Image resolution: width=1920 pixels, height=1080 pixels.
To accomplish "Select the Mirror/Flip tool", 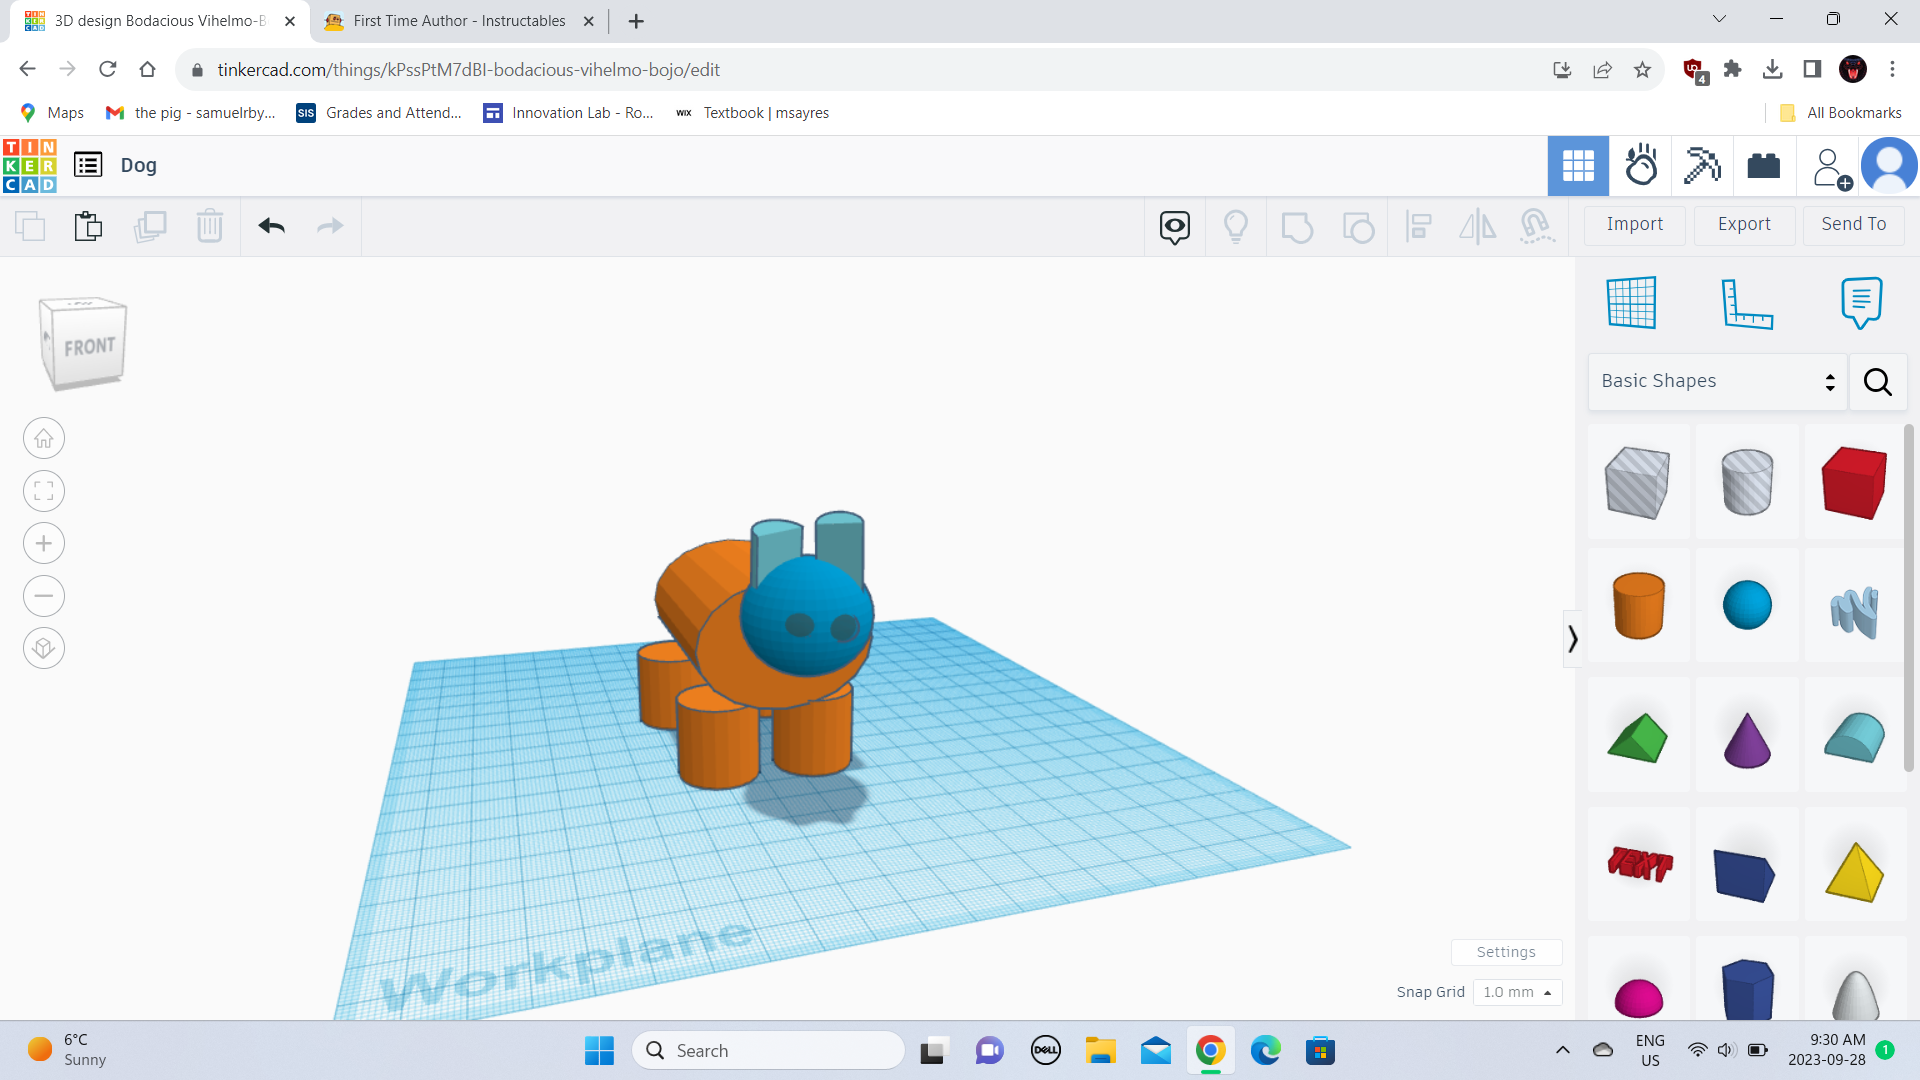I will 1477,226.
